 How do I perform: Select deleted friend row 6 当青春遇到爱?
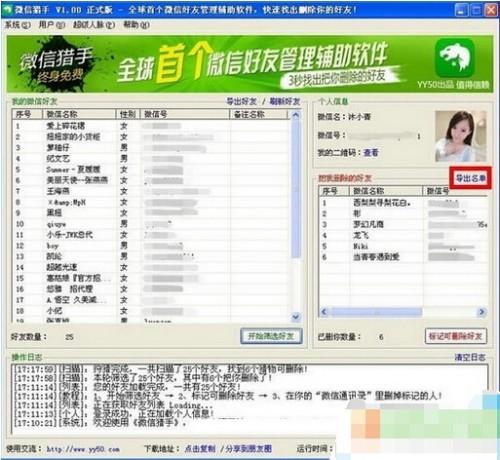click(403, 257)
